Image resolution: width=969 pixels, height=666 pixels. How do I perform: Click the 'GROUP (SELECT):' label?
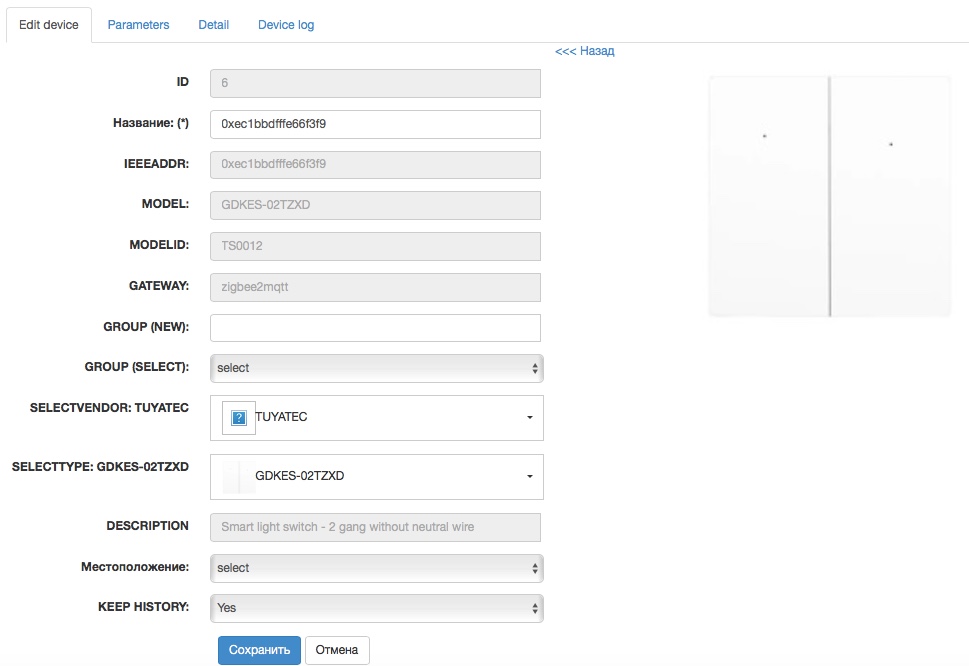click(137, 367)
